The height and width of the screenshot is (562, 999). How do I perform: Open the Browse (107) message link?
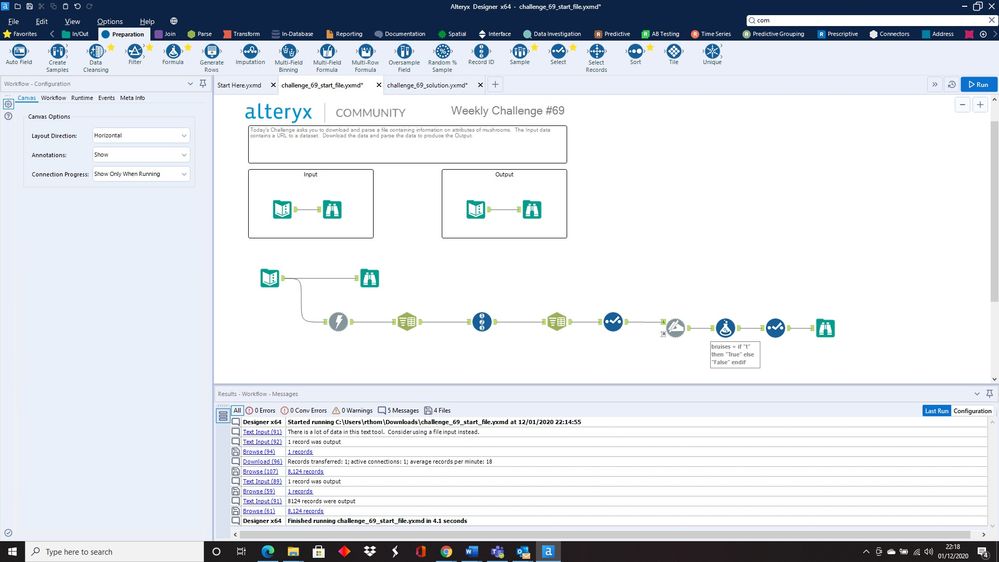(260, 472)
